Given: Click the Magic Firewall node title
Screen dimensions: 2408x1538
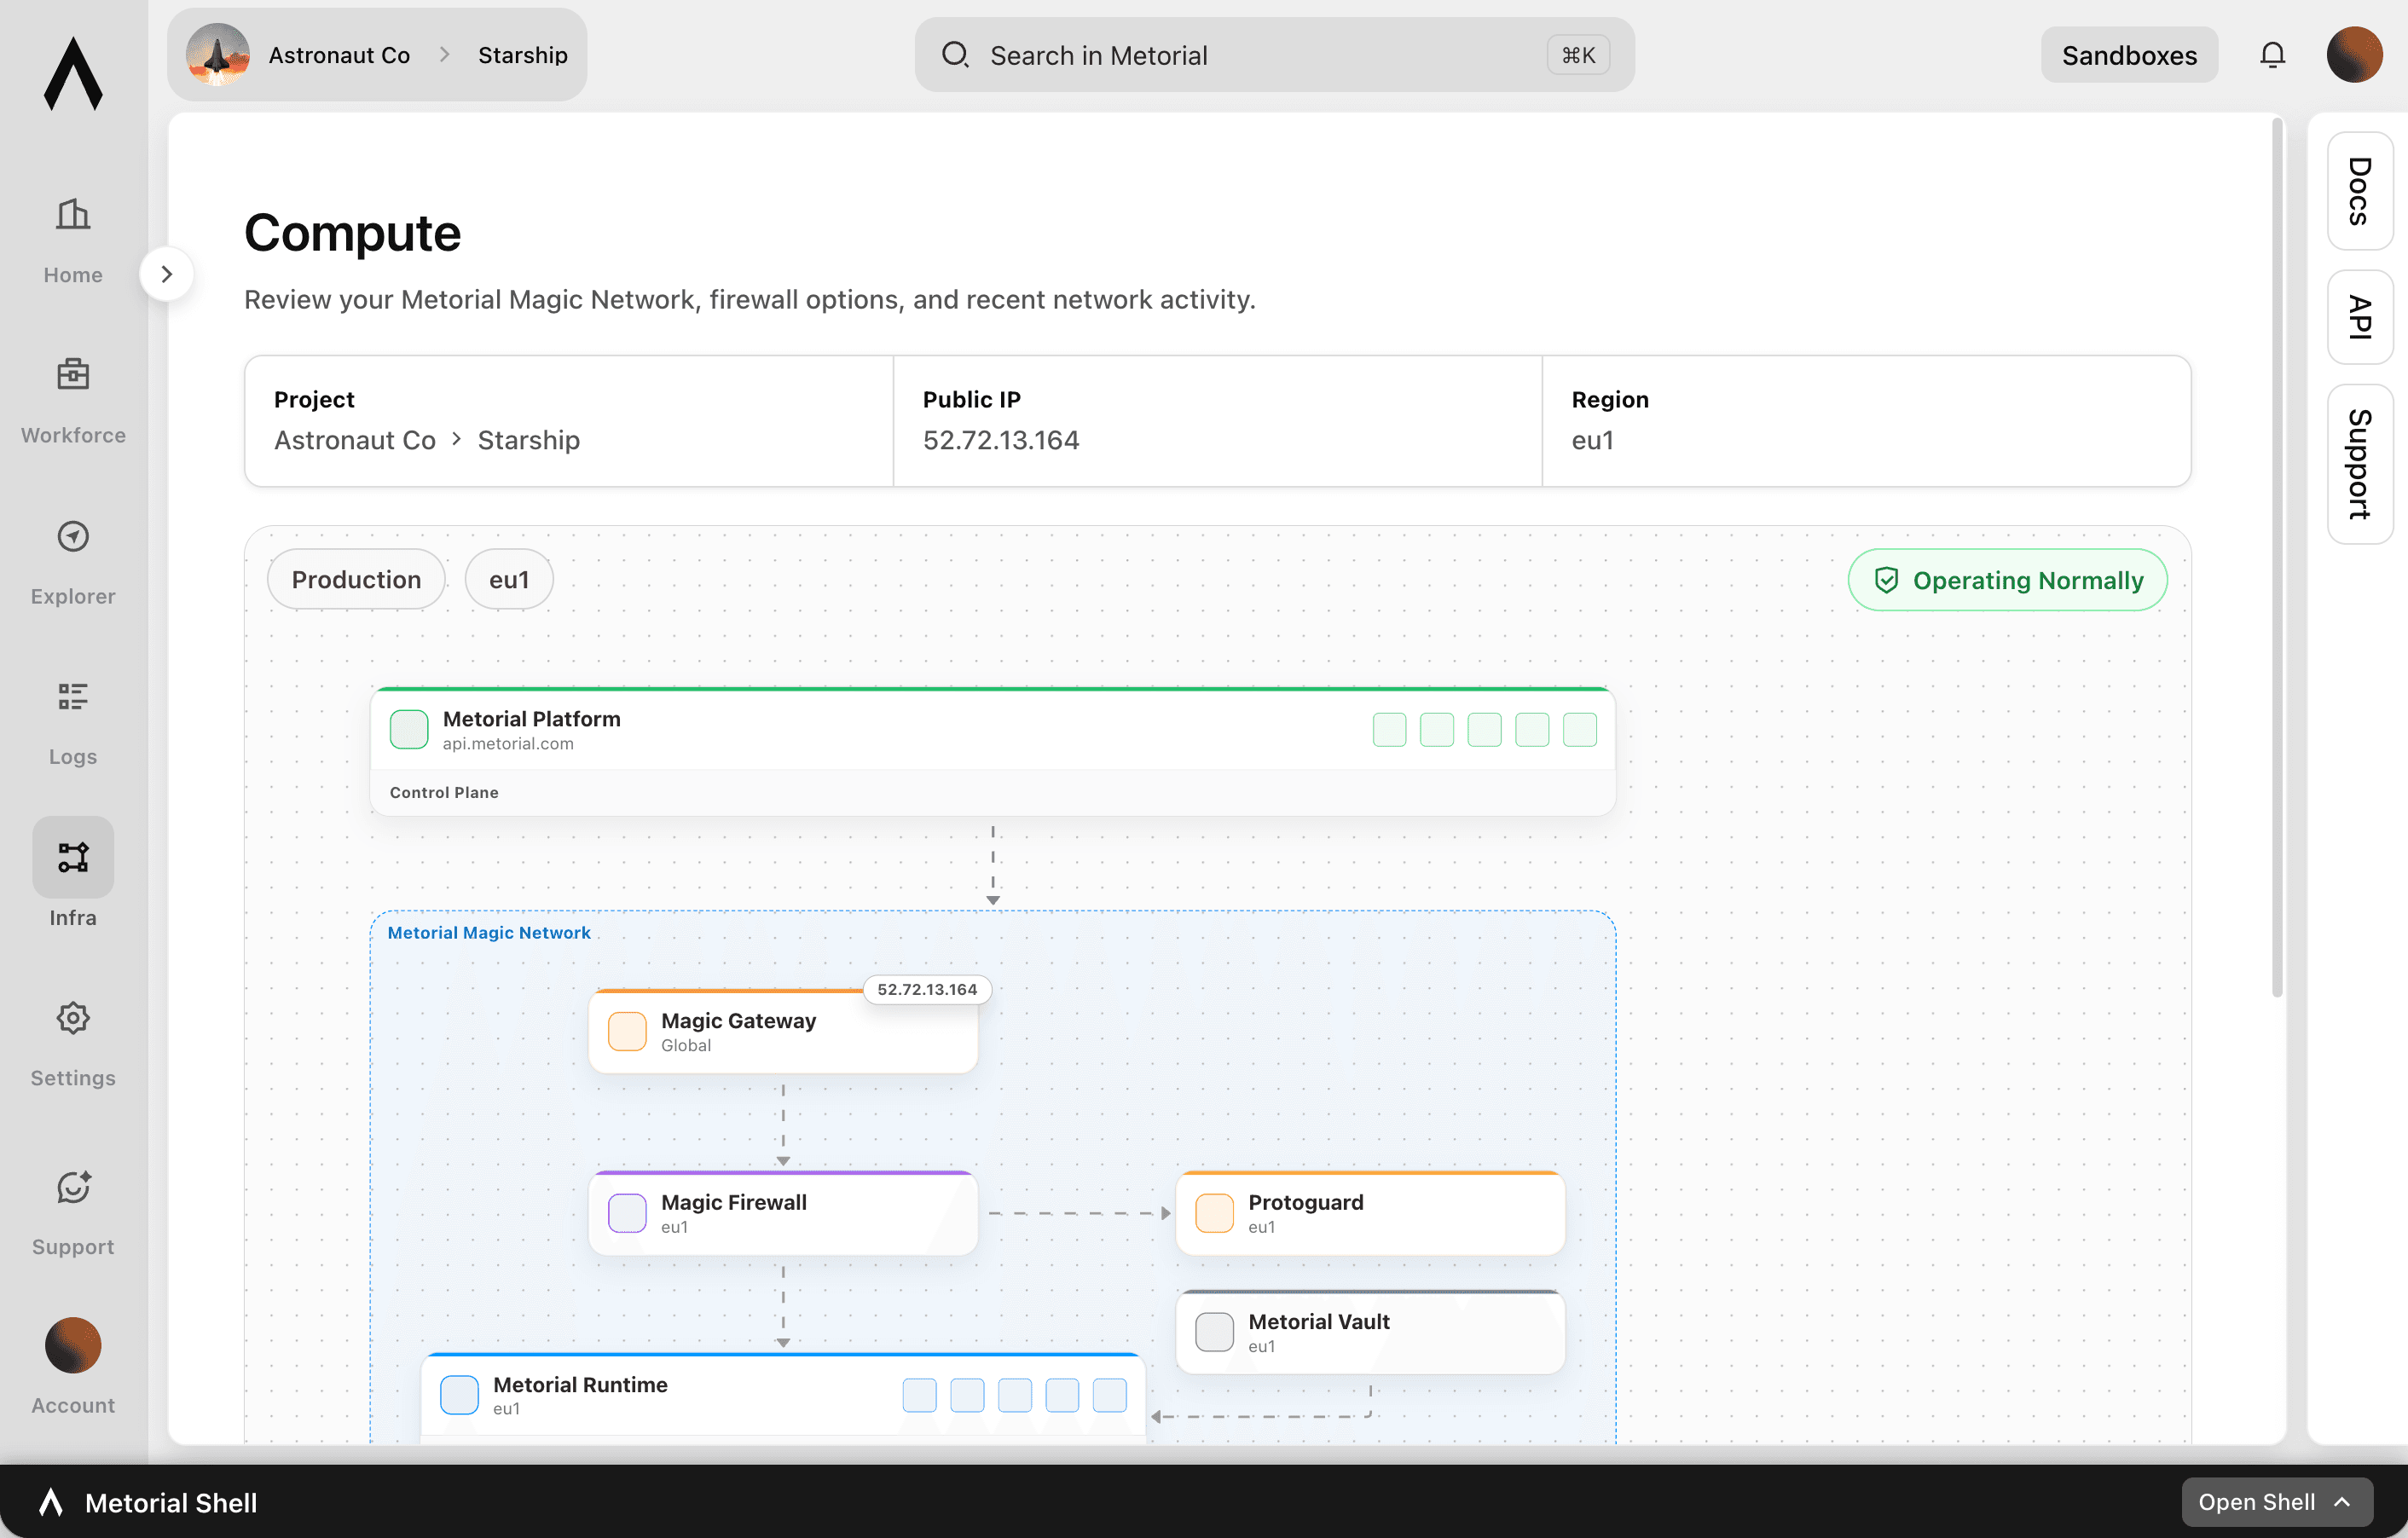Looking at the screenshot, I should (734, 1202).
